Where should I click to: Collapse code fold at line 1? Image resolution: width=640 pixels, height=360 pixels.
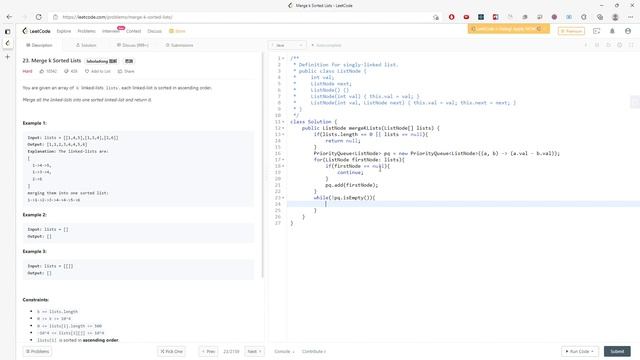point(283,58)
